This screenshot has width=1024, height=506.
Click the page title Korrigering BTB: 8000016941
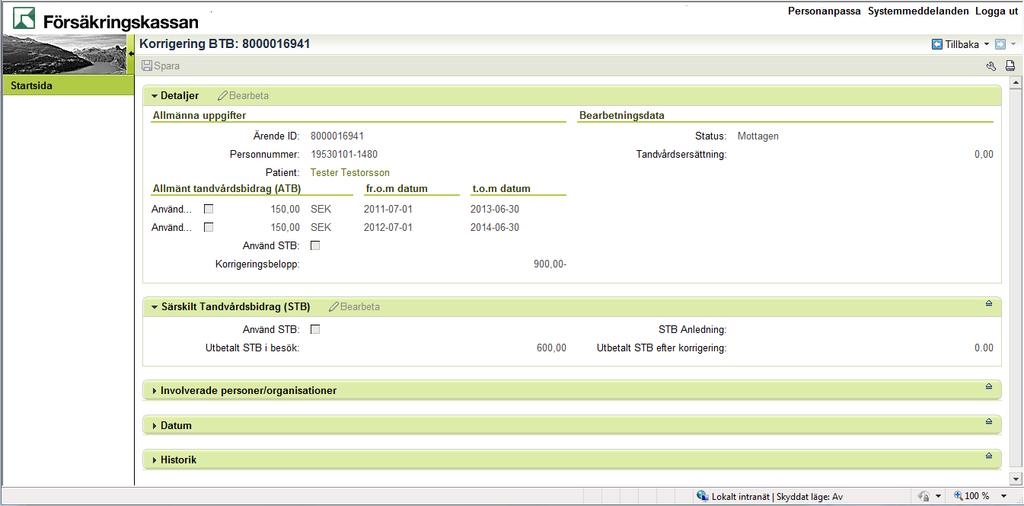click(x=225, y=44)
